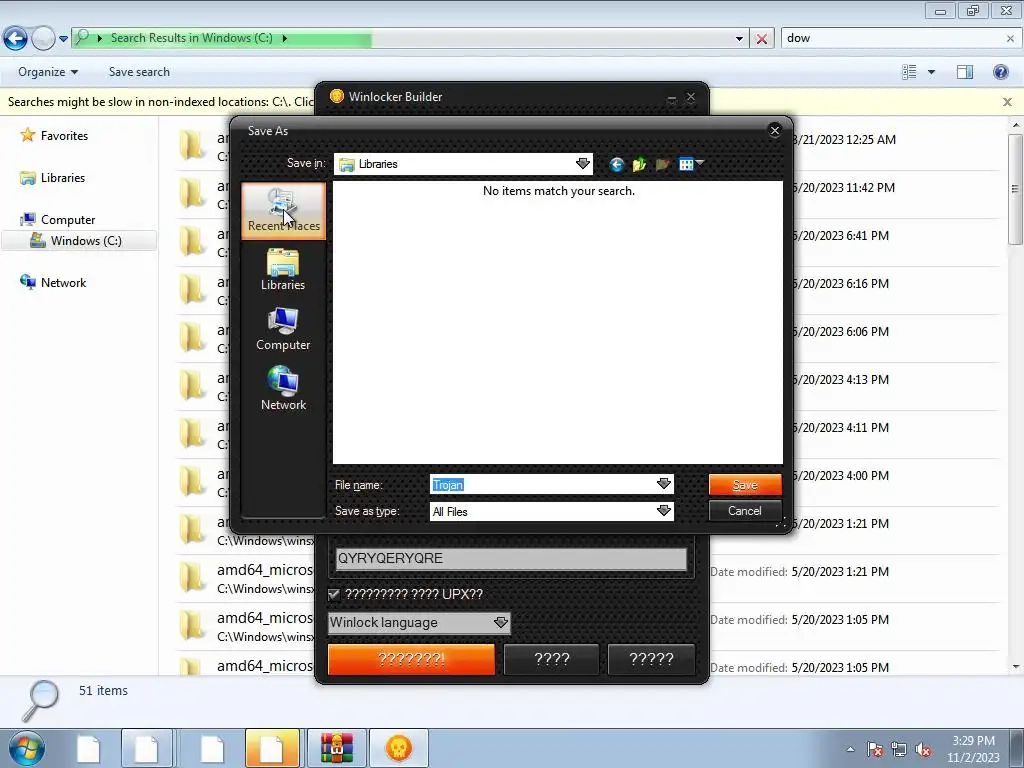Click folder icon in row dated 5/20/2023 4:00 PM
1024x768 pixels.
(193, 481)
